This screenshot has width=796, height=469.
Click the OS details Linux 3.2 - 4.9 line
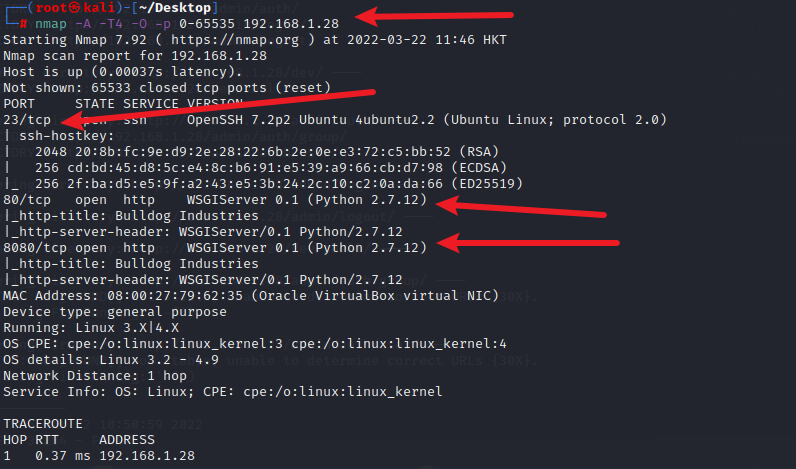click(111, 360)
